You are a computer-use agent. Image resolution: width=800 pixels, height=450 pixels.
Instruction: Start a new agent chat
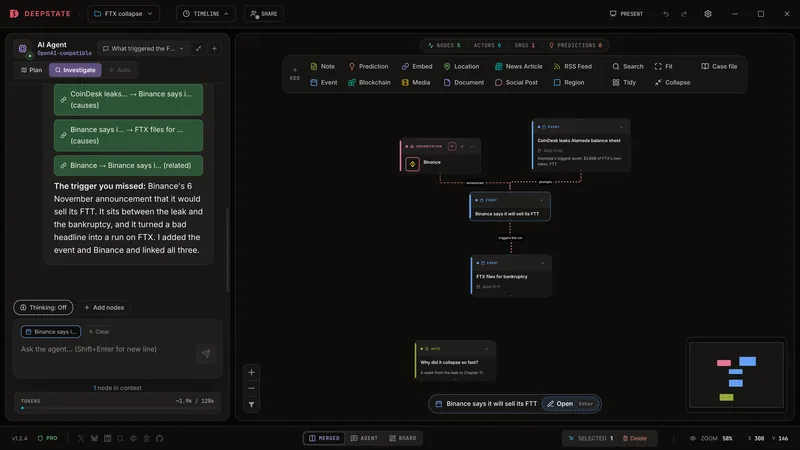point(214,48)
